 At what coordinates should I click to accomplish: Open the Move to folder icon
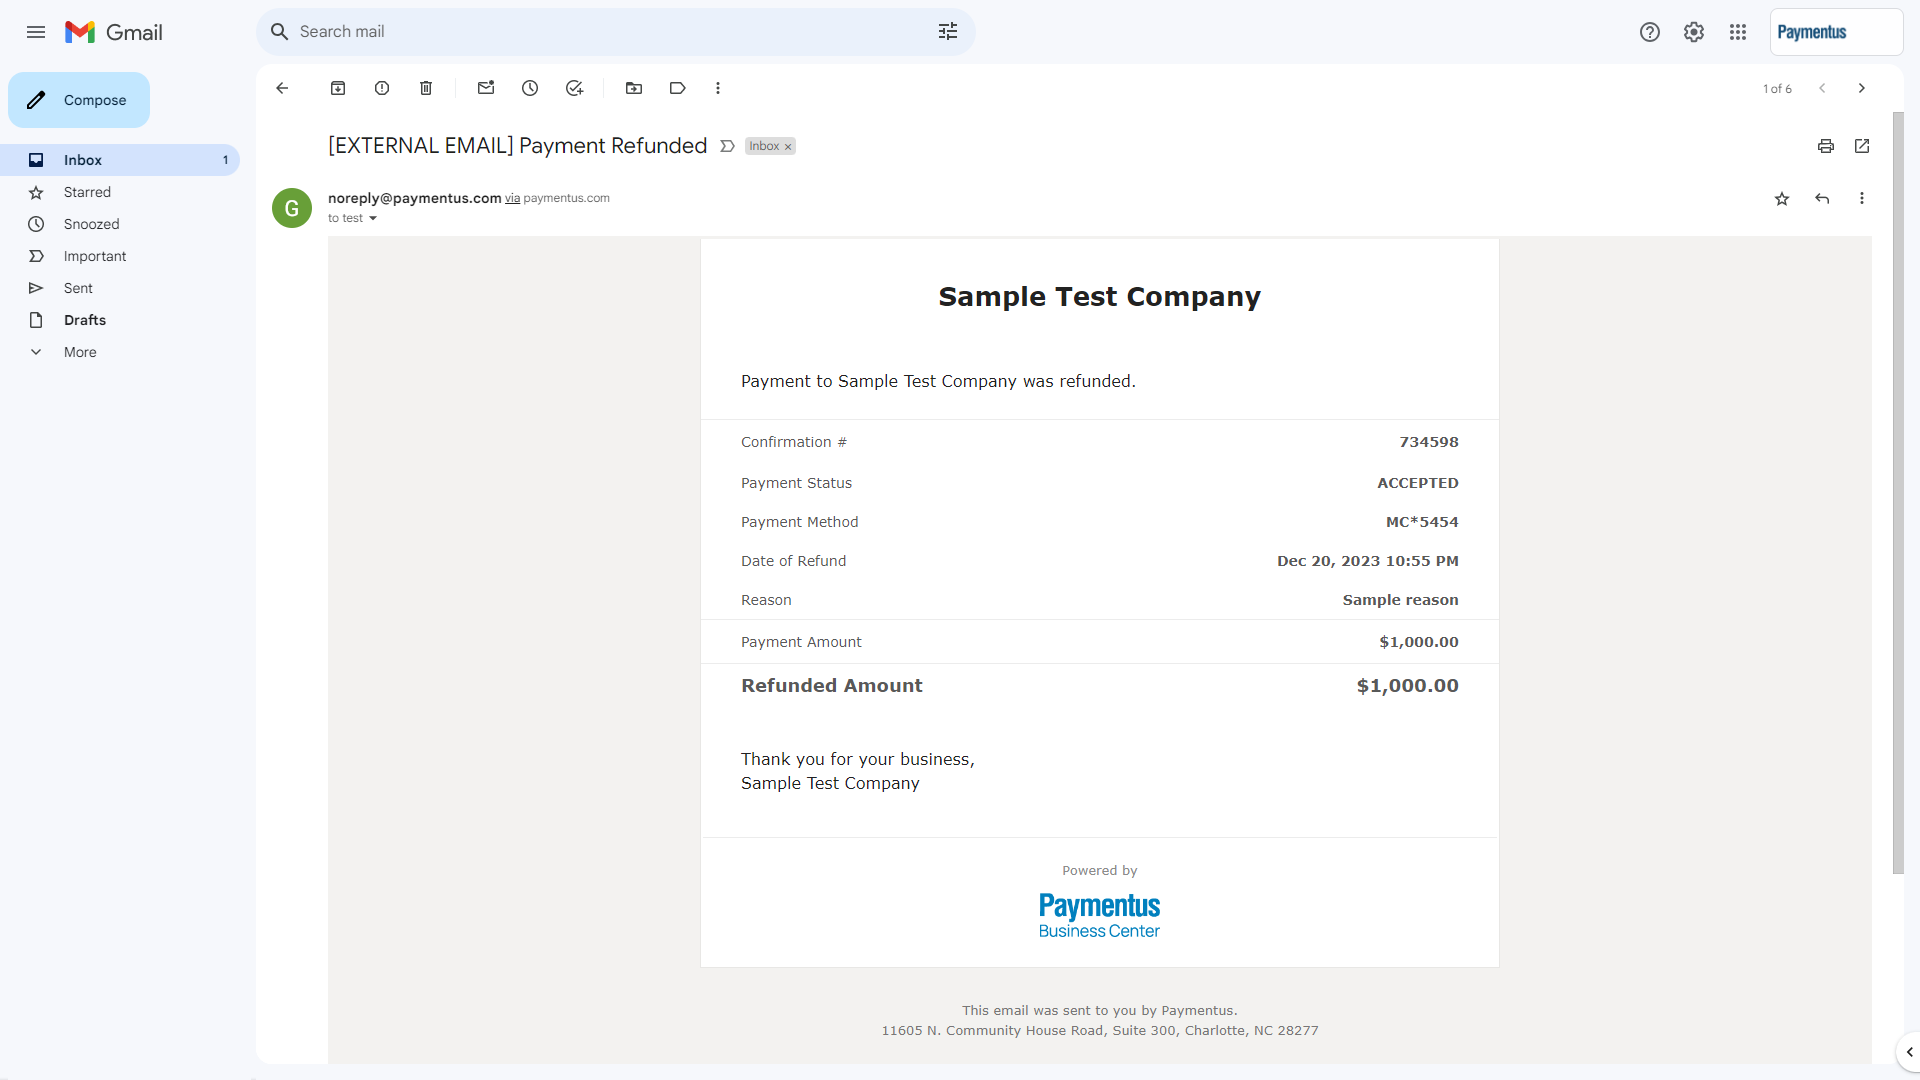(x=634, y=88)
